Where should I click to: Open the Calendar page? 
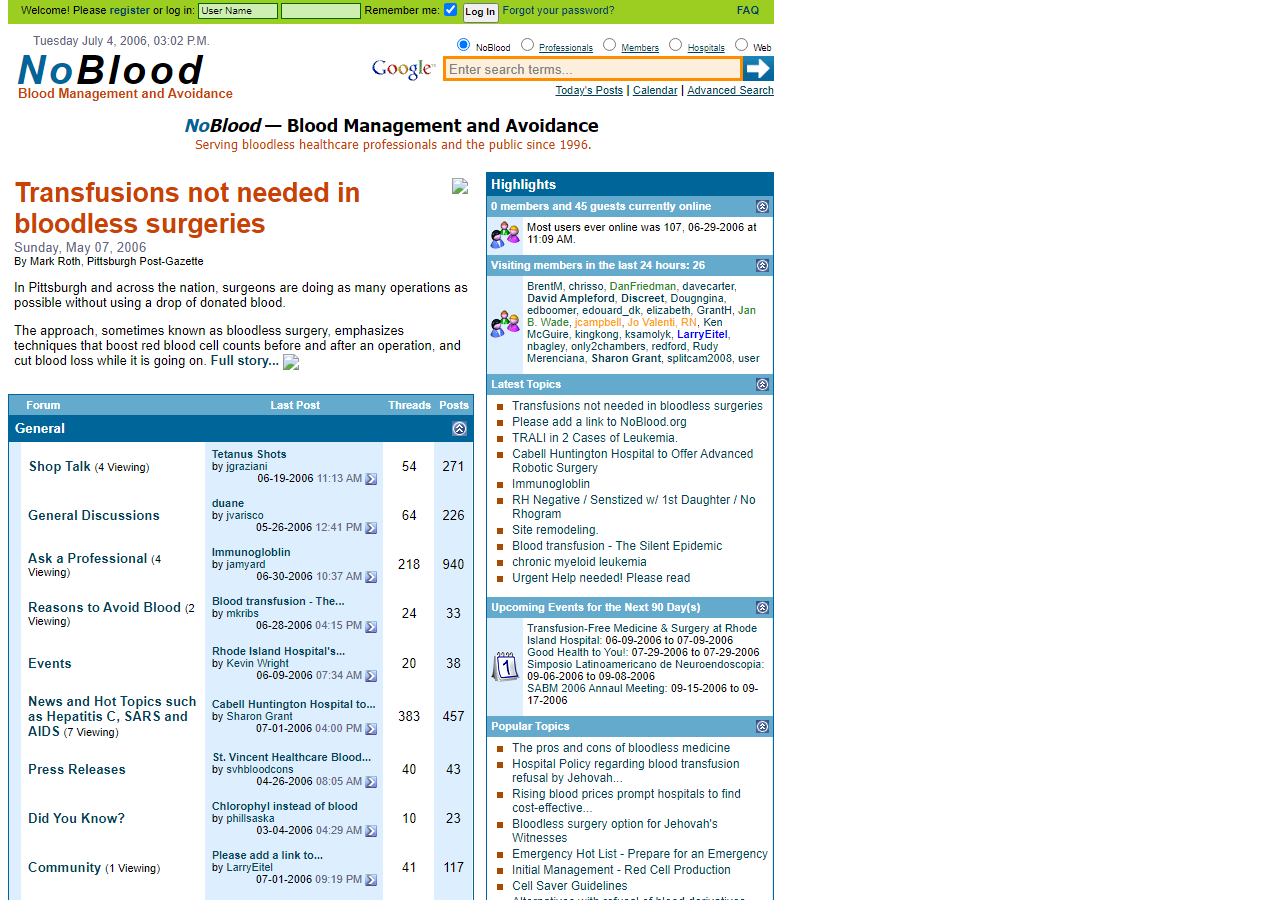pyautogui.click(x=655, y=90)
